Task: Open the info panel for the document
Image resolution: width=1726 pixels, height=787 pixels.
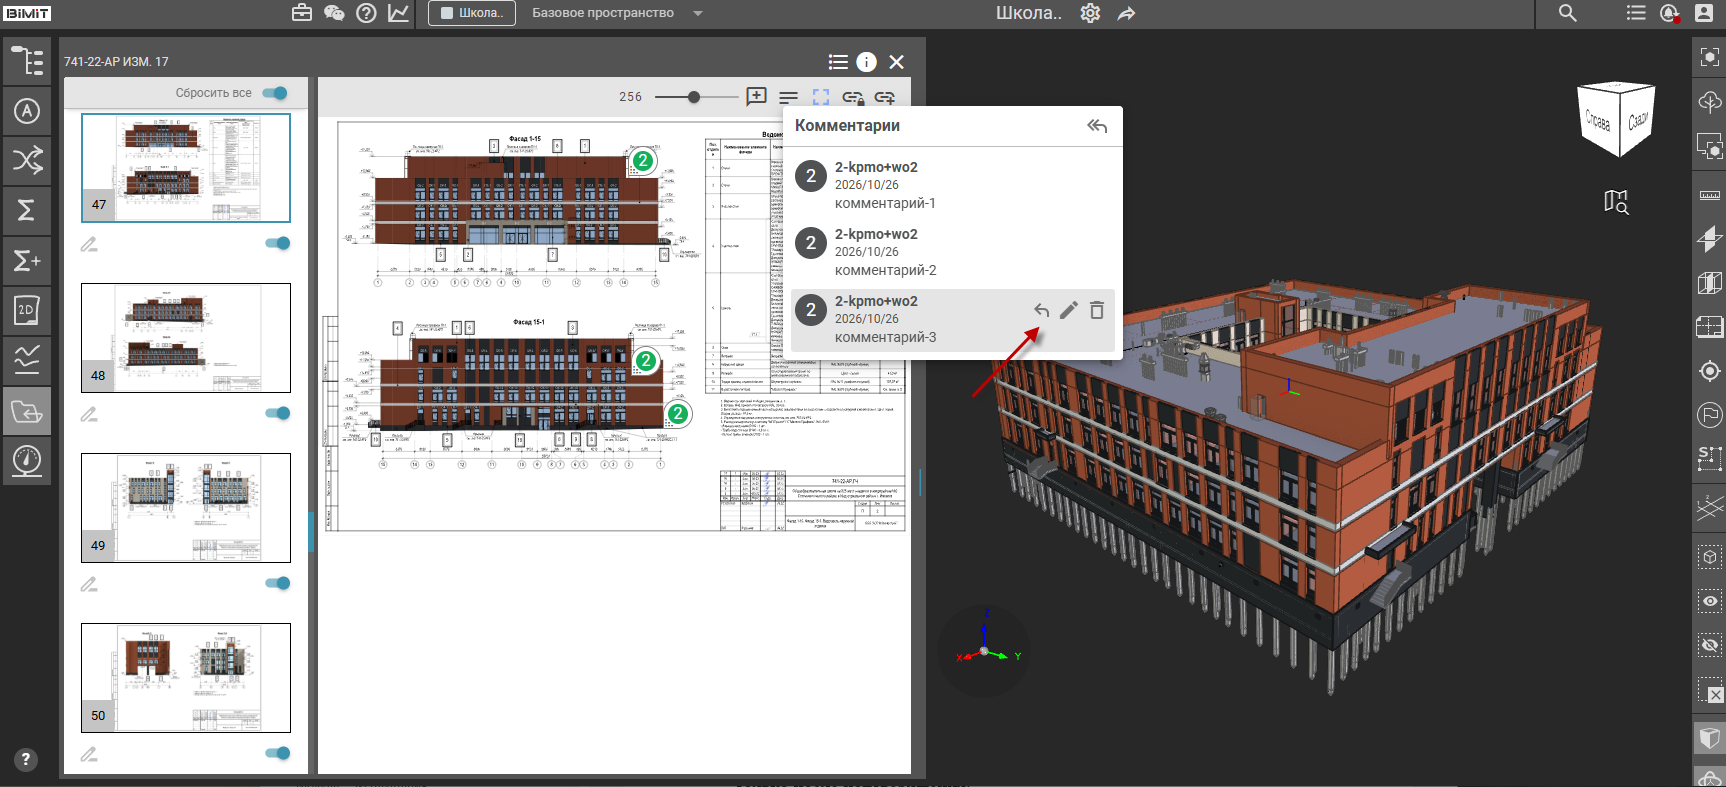Action: (x=867, y=62)
